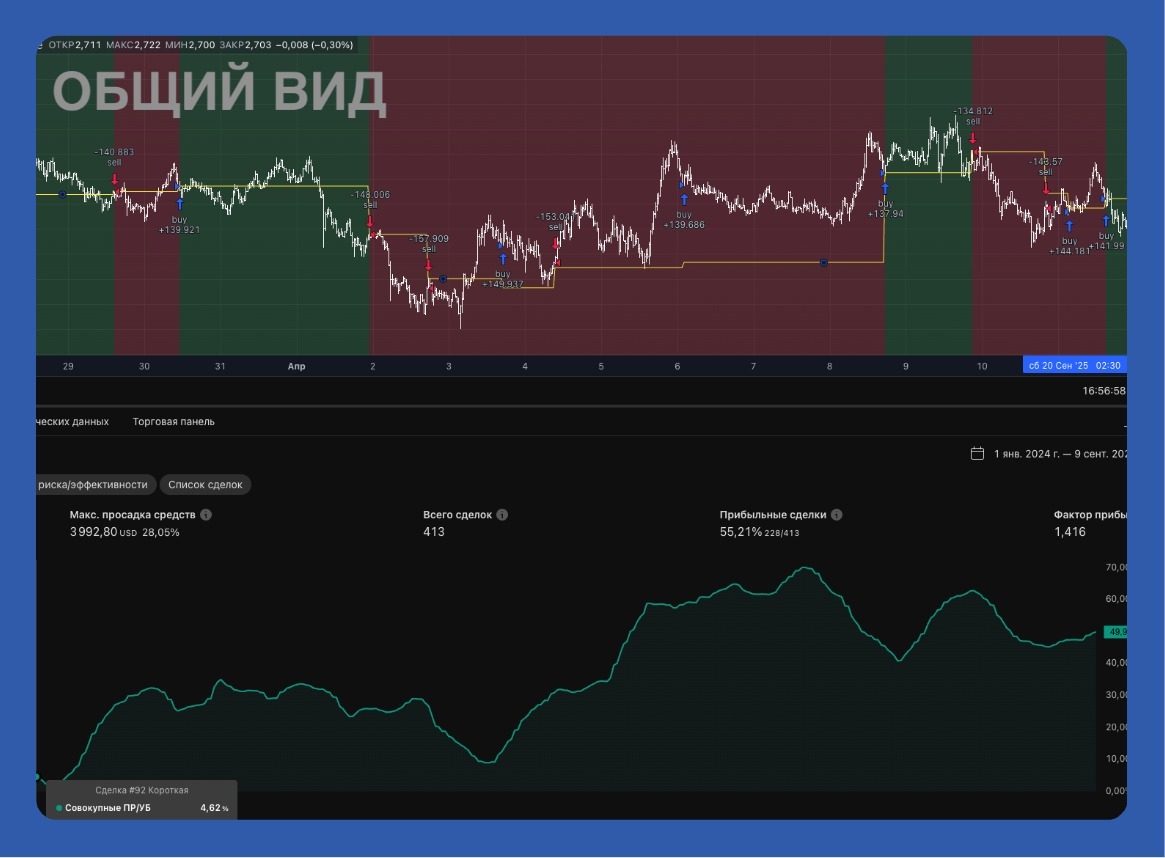Click blue buy arrow labeled +141.99

[x=1106, y=221]
